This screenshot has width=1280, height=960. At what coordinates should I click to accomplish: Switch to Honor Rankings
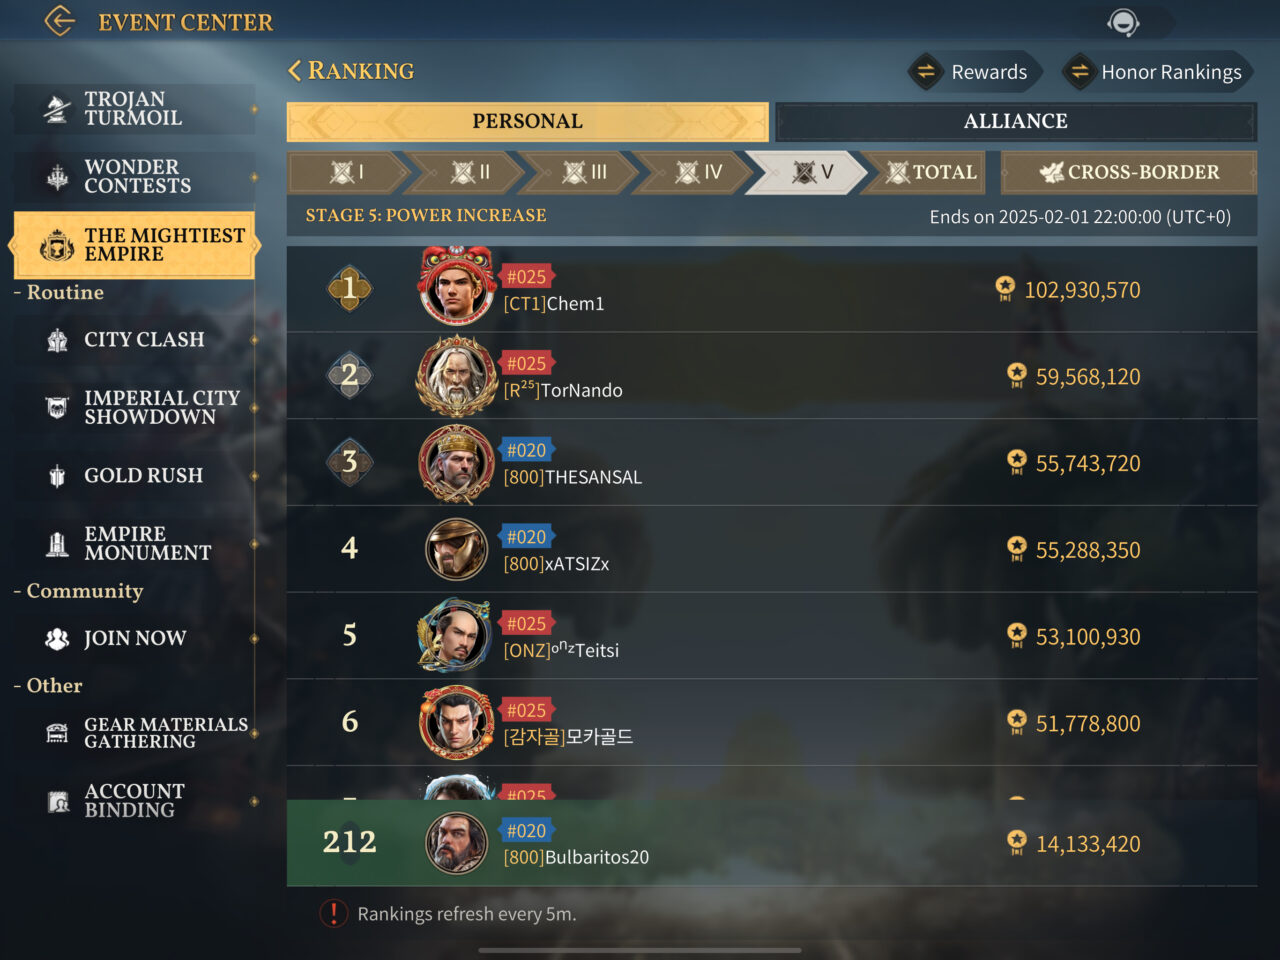[x=1157, y=72]
